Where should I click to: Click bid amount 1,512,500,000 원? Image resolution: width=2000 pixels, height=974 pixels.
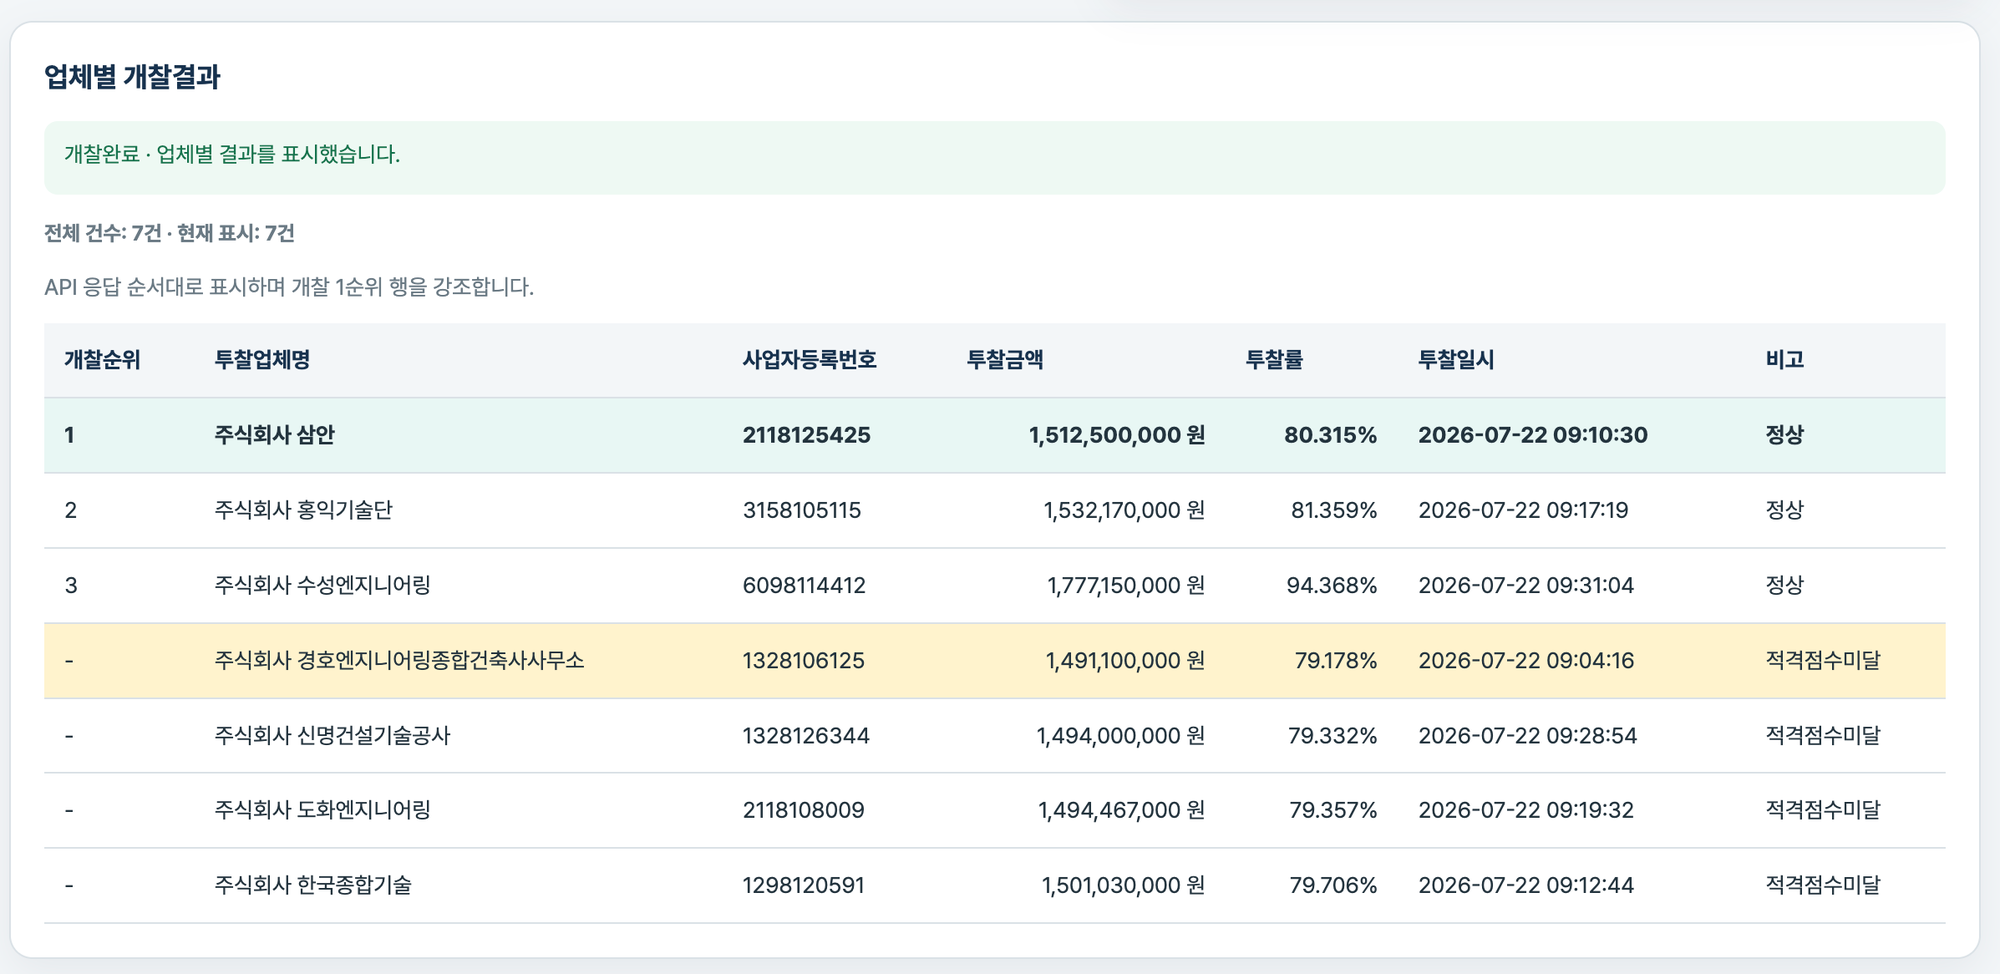(x=1117, y=435)
